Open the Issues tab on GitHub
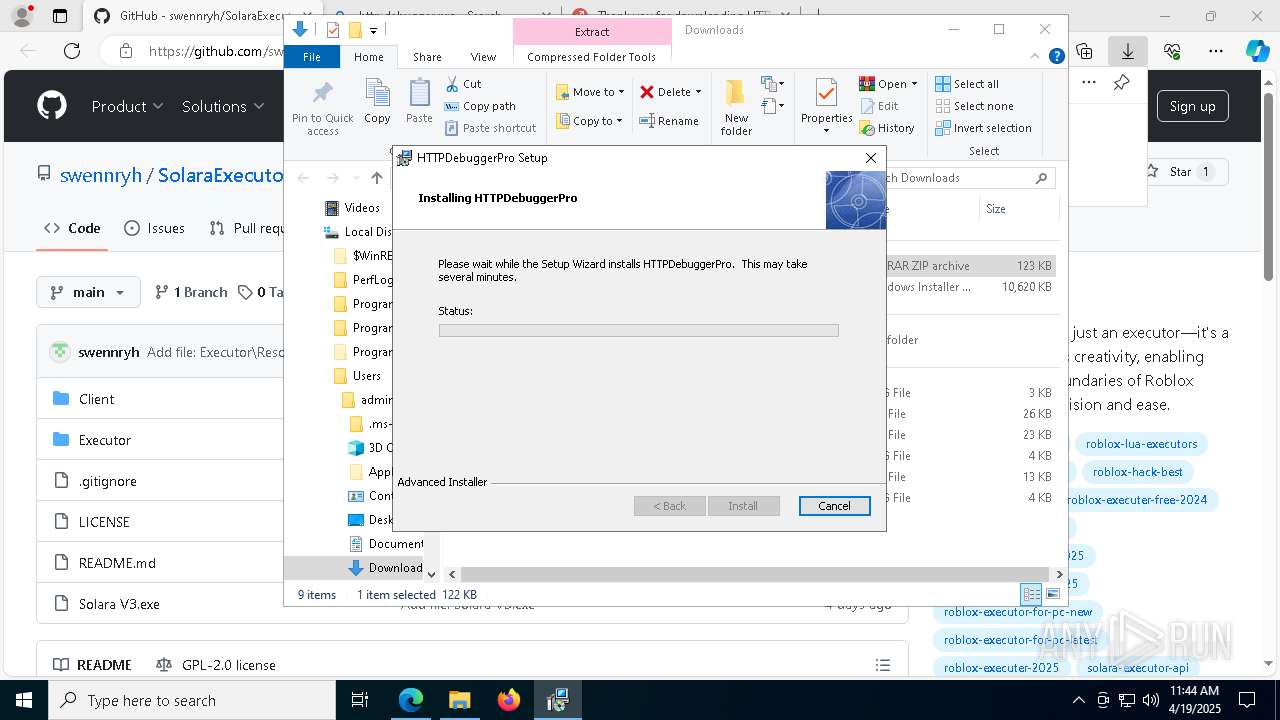 [154, 228]
